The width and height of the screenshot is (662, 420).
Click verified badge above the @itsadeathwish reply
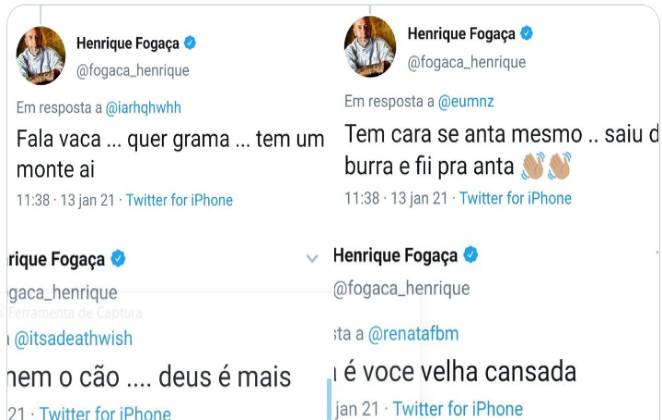pyautogui.click(x=117, y=258)
